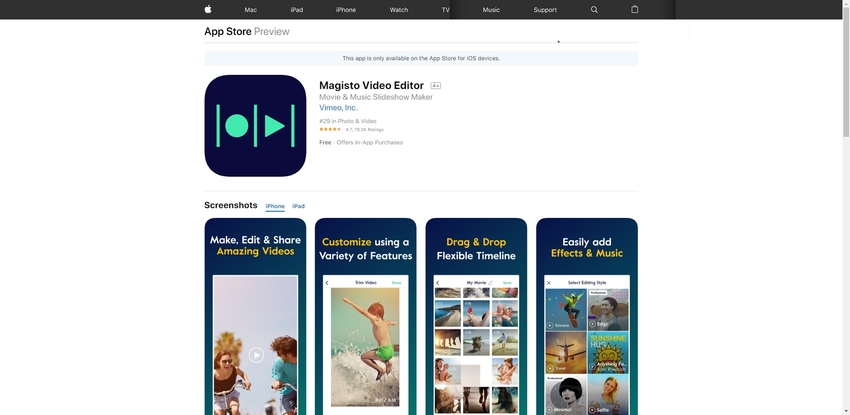
Task: Switch to iPad screenshots tab
Action: coord(298,206)
